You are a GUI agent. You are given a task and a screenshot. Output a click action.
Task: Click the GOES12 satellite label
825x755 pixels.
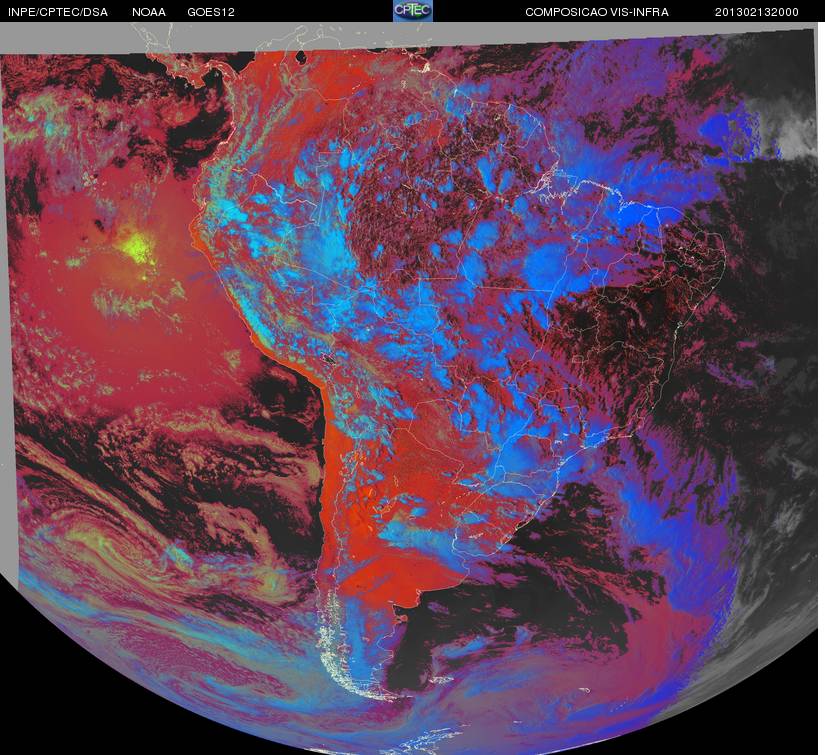[x=211, y=12]
